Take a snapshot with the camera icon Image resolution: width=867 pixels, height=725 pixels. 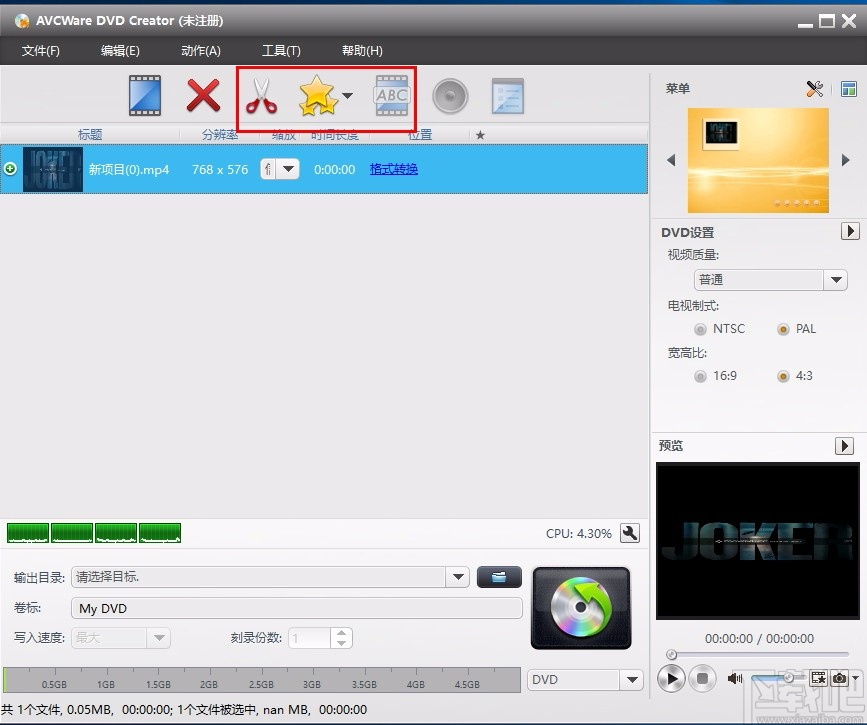click(838, 678)
